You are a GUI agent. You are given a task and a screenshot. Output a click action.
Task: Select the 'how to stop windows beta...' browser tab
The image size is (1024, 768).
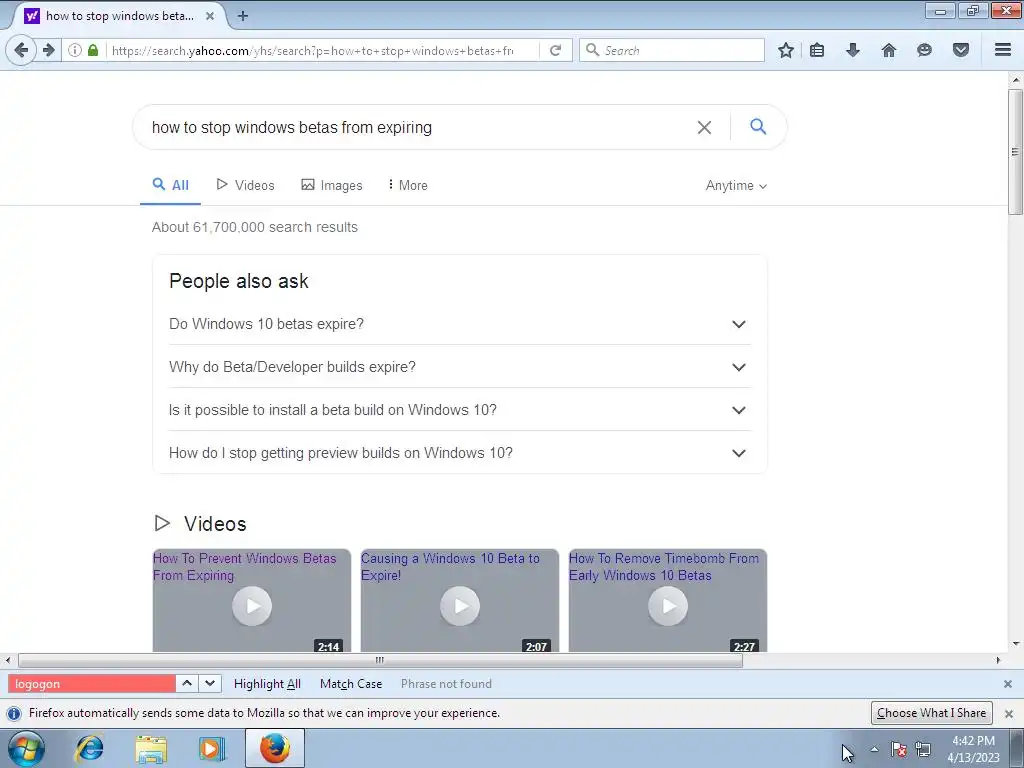[x=120, y=16]
